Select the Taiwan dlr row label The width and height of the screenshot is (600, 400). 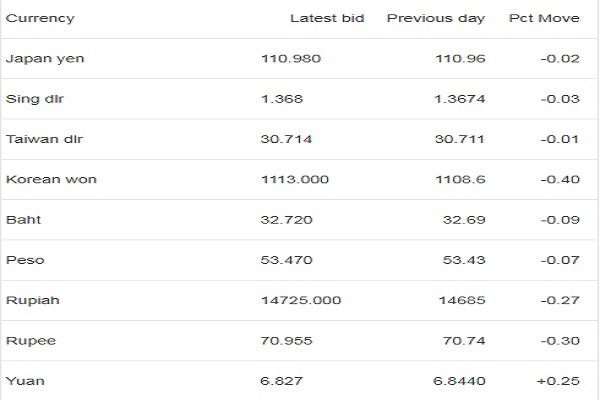[x=44, y=139]
